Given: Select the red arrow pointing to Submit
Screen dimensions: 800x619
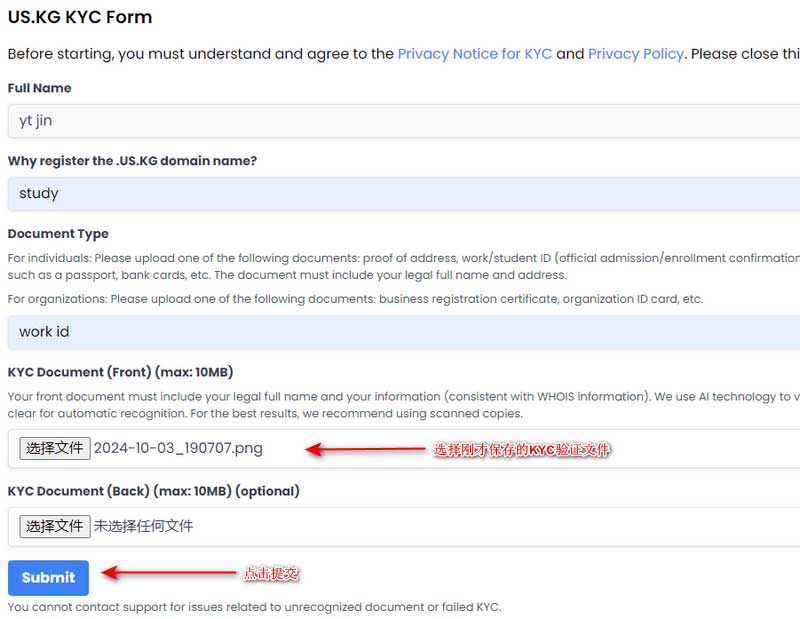Looking at the screenshot, I should pos(168,573).
